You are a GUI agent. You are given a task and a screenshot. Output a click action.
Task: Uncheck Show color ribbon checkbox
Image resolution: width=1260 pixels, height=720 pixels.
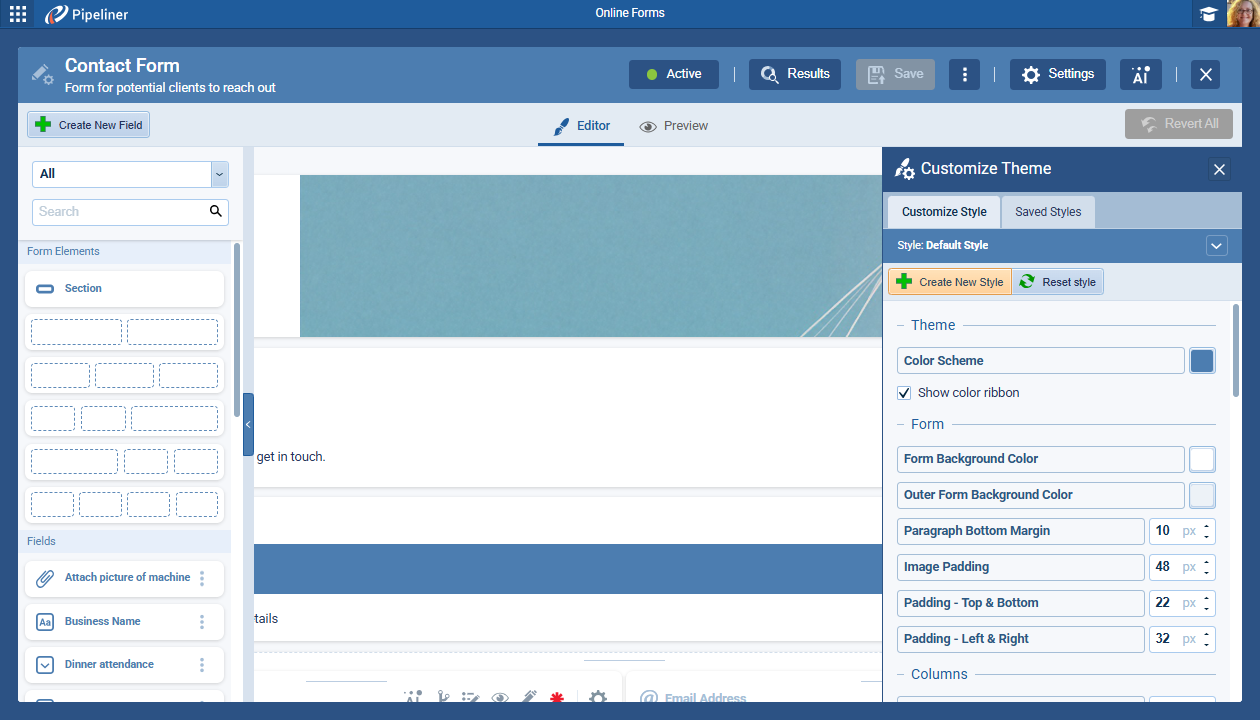tap(904, 393)
